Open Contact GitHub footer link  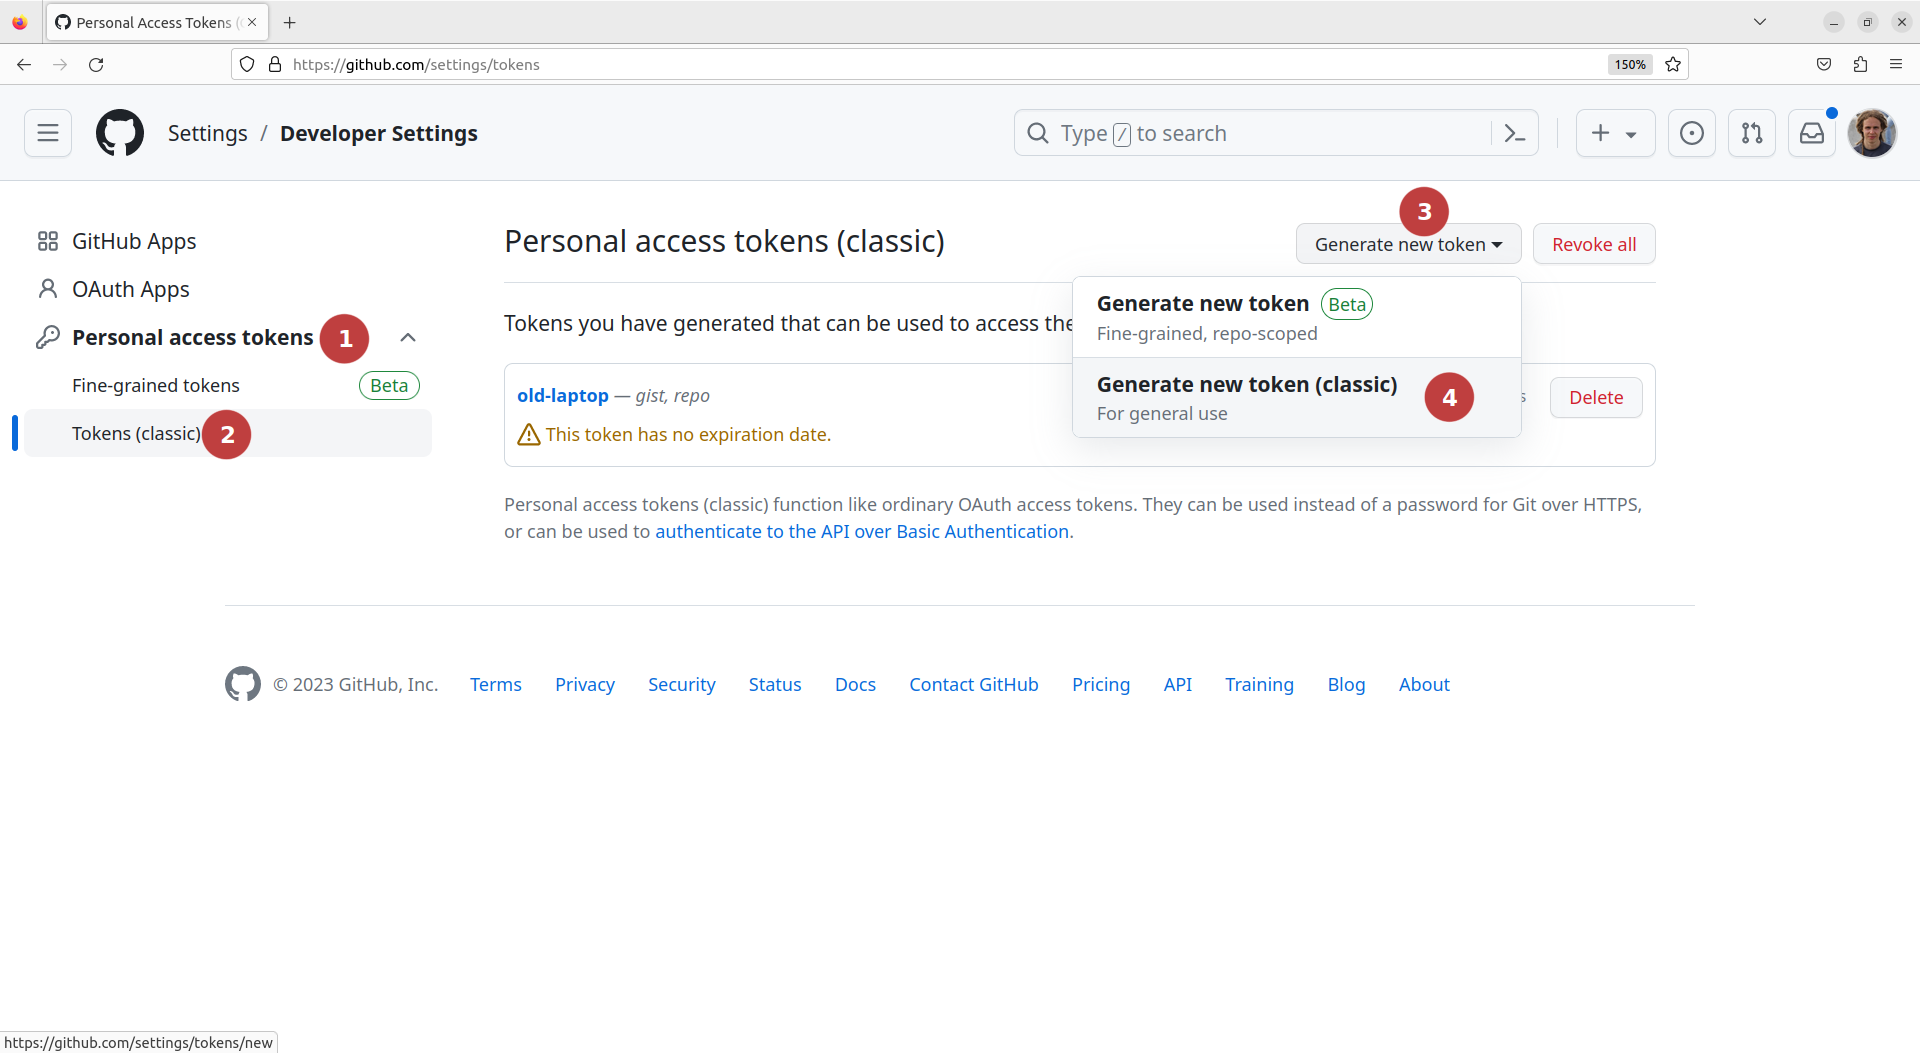click(x=974, y=684)
